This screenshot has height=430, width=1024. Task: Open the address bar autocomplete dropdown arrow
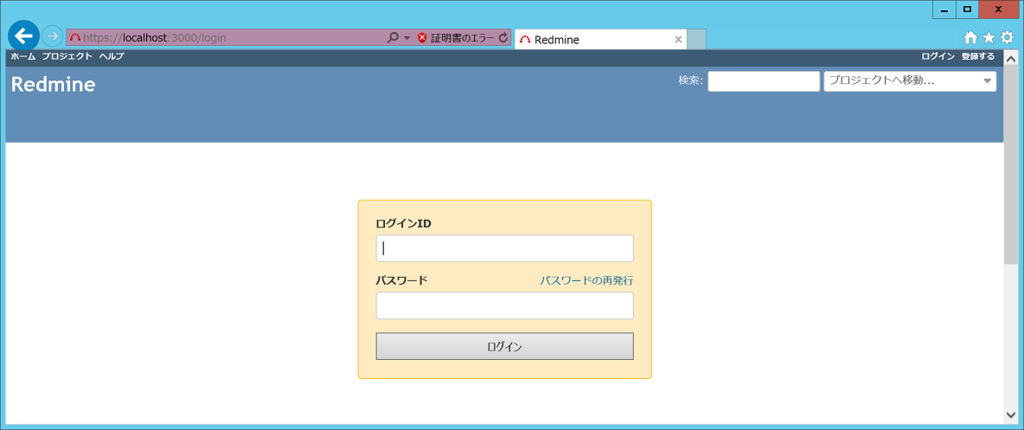tap(407, 38)
